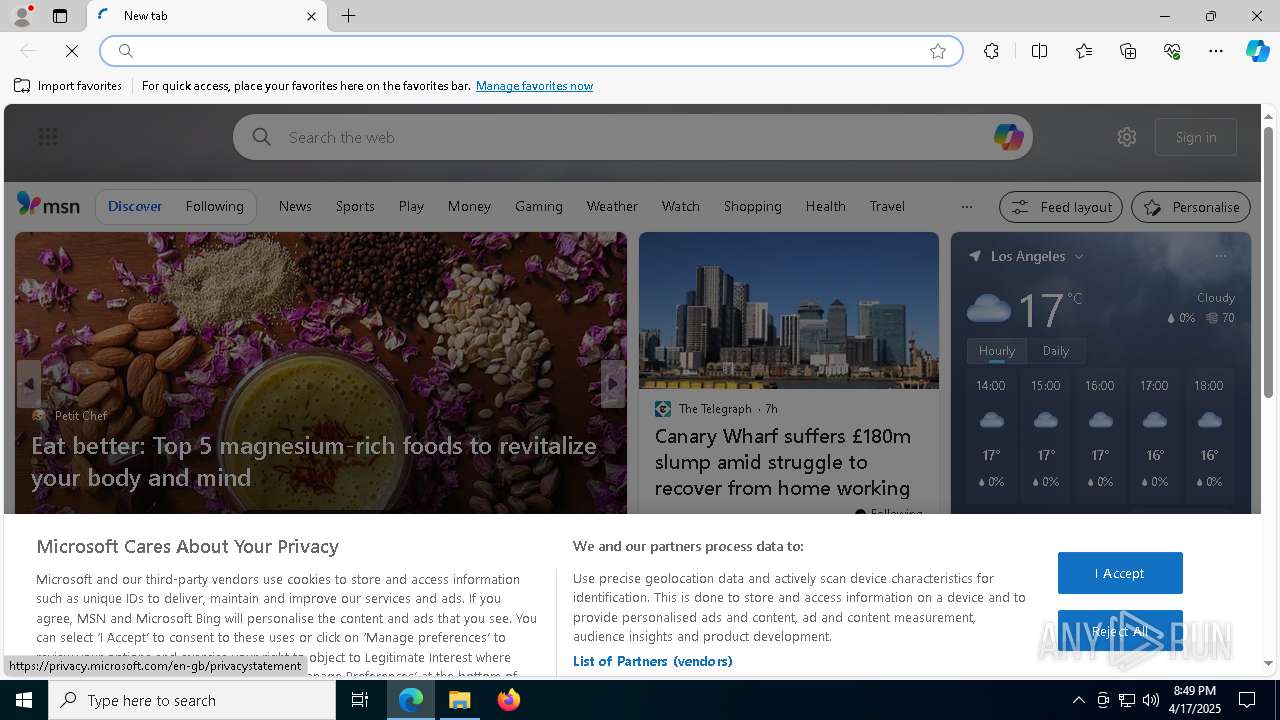Open the Extensions icon
Viewport: 1280px width, 720px height.
point(991,51)
